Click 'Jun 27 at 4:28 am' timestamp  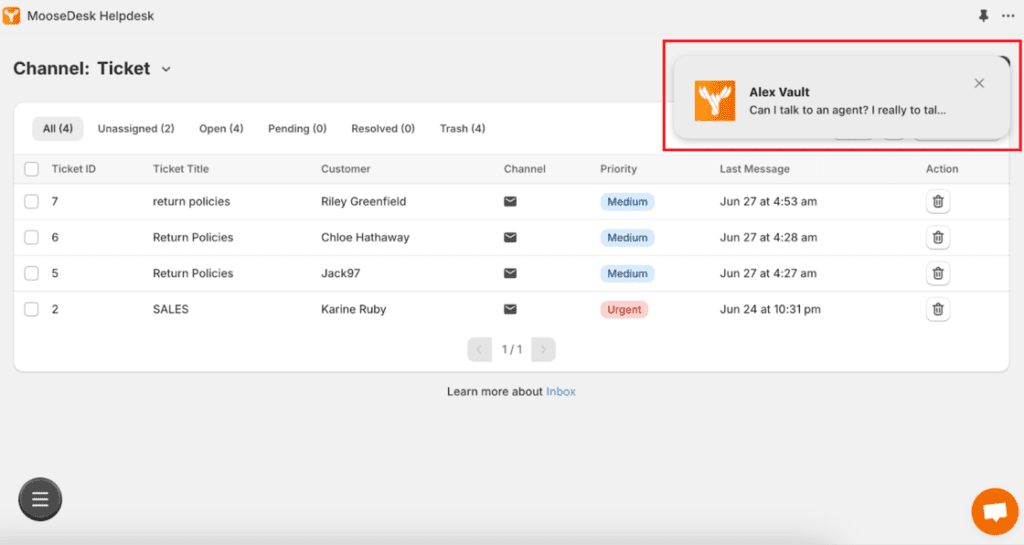[x=768, y=238]
